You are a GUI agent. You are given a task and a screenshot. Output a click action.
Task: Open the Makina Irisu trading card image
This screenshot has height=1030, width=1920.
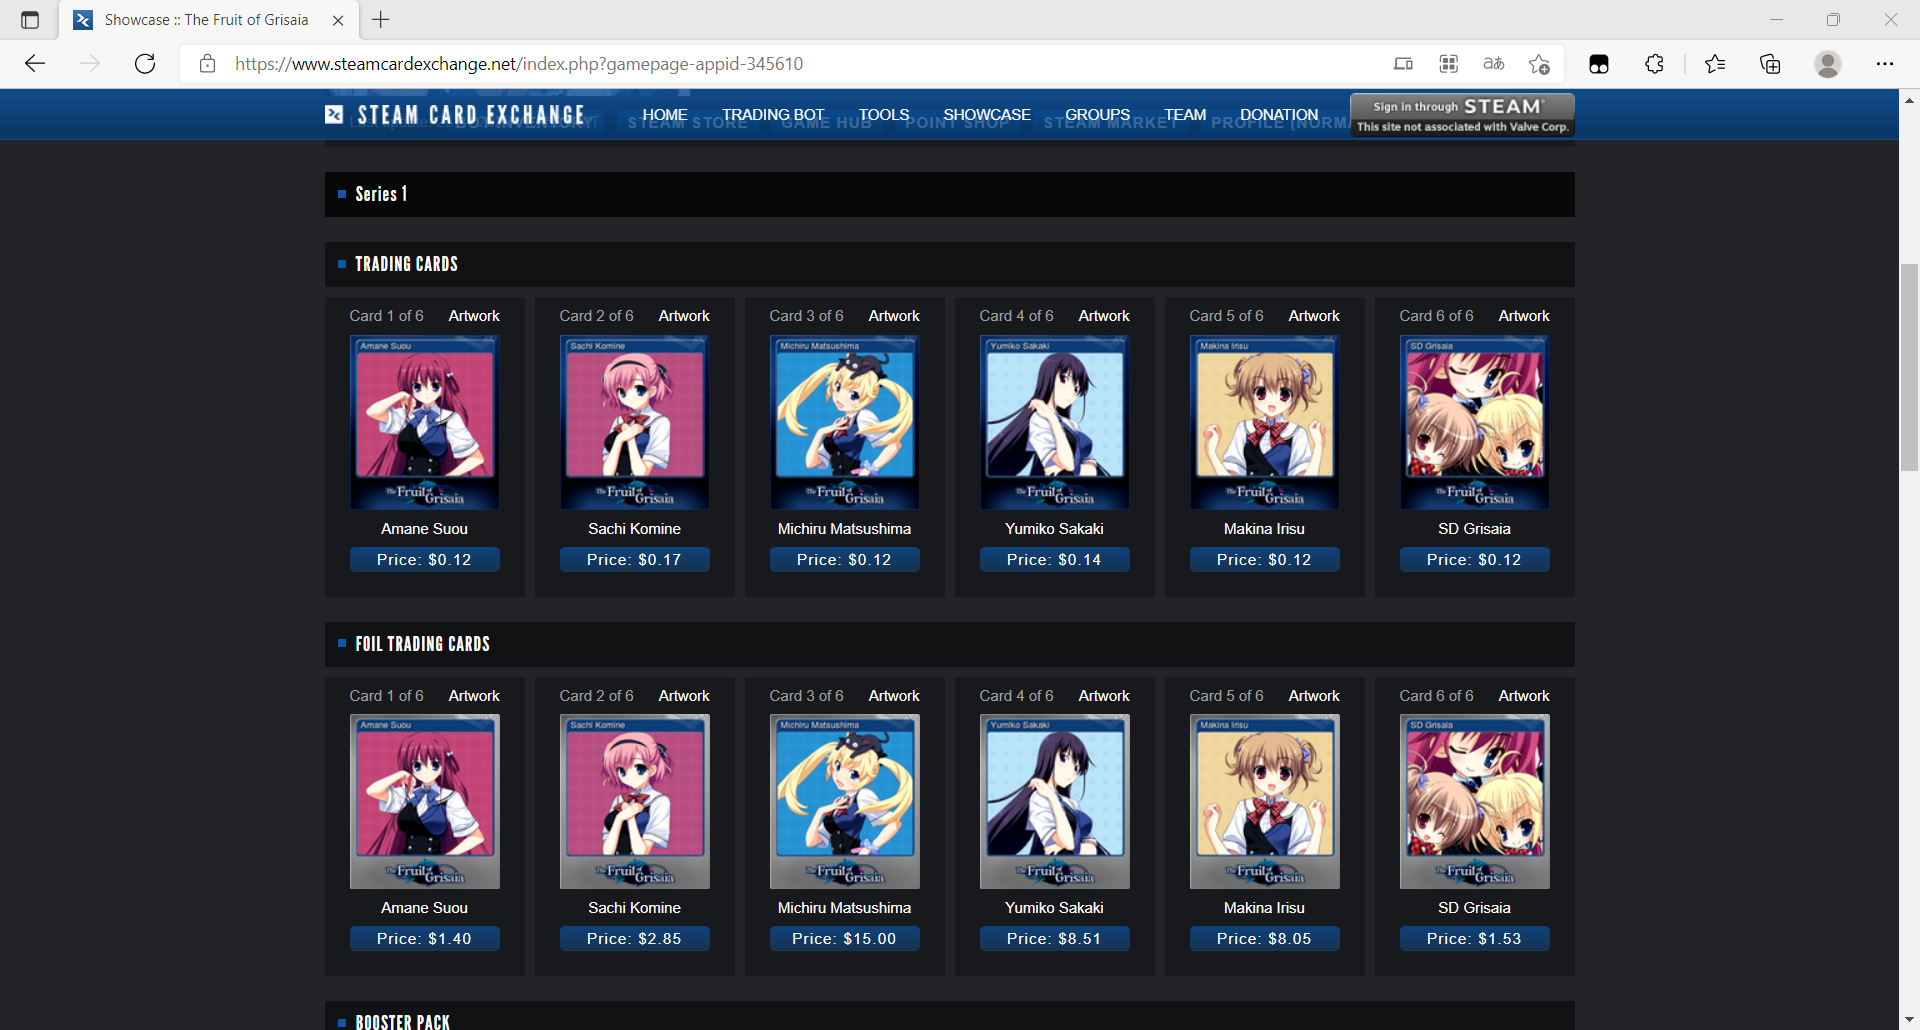coord(1264,422)
